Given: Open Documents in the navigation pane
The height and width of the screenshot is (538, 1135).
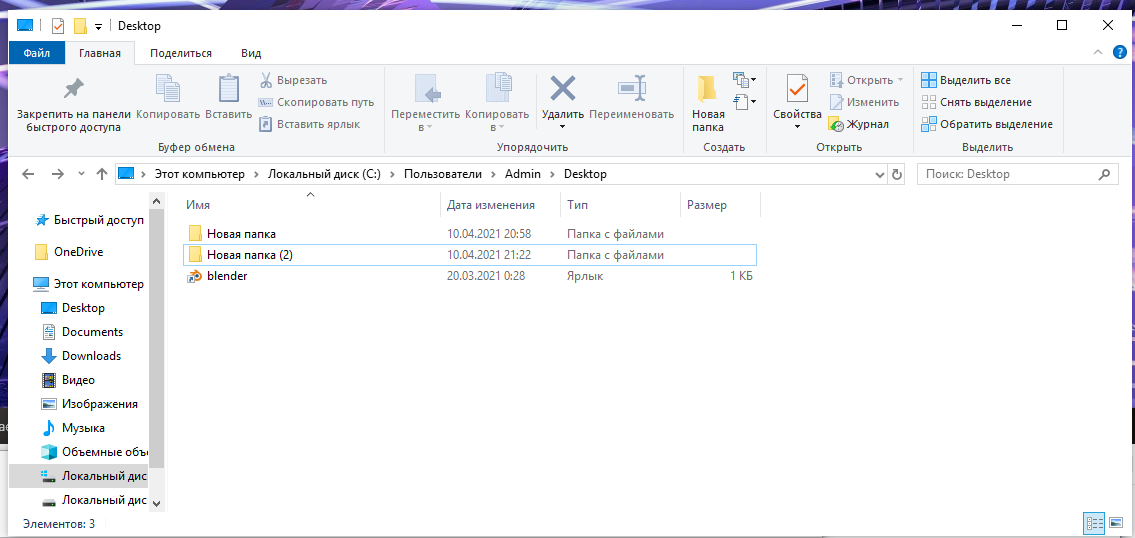Looking at the screenshot, I should (x=82, y=332).
